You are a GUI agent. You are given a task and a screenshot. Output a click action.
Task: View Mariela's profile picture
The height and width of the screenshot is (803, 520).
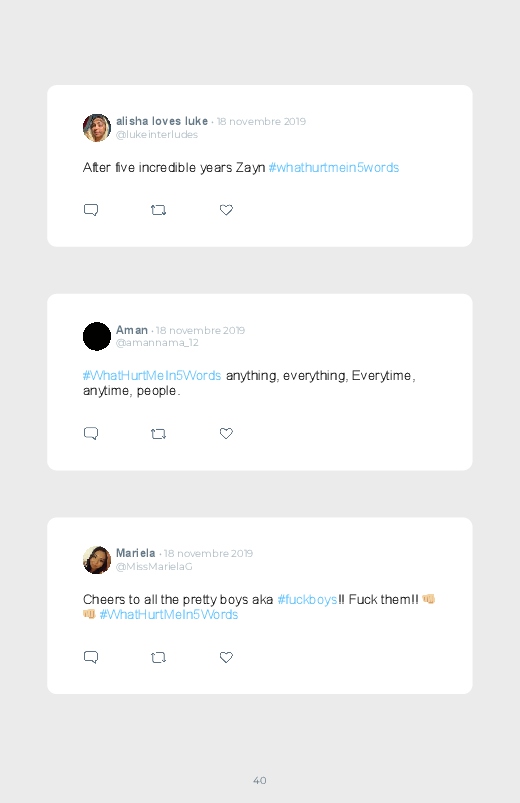pyautogui.click(x=97, y=560)
